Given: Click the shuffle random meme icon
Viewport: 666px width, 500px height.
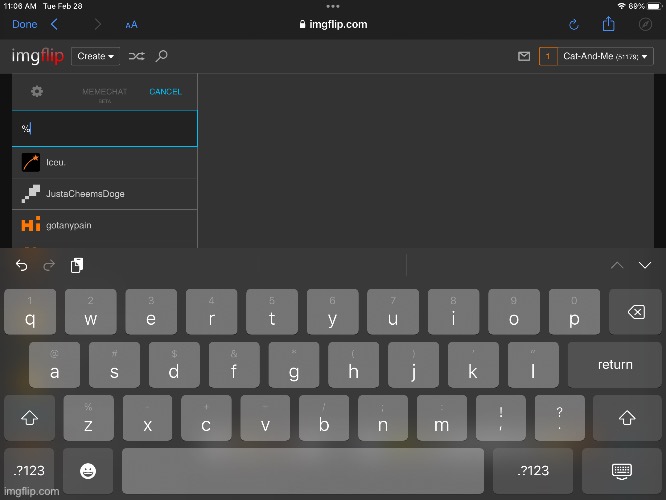Looking at the screenshot, I should point(136,56).
